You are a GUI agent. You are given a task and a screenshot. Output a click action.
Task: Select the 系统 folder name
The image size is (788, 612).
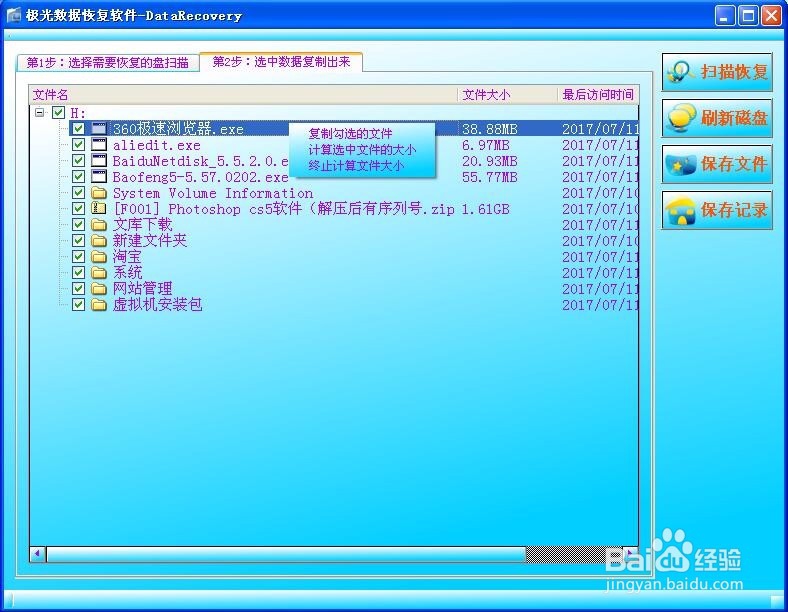click(x=127, y=273)
